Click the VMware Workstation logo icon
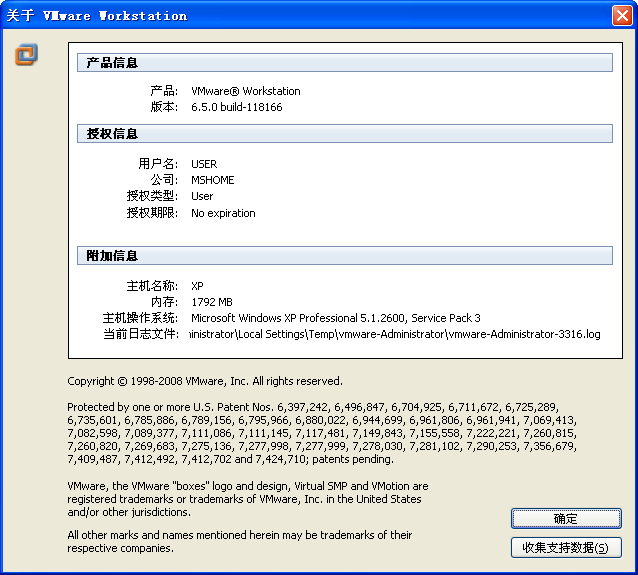638x575 pixels. [26, 54]
